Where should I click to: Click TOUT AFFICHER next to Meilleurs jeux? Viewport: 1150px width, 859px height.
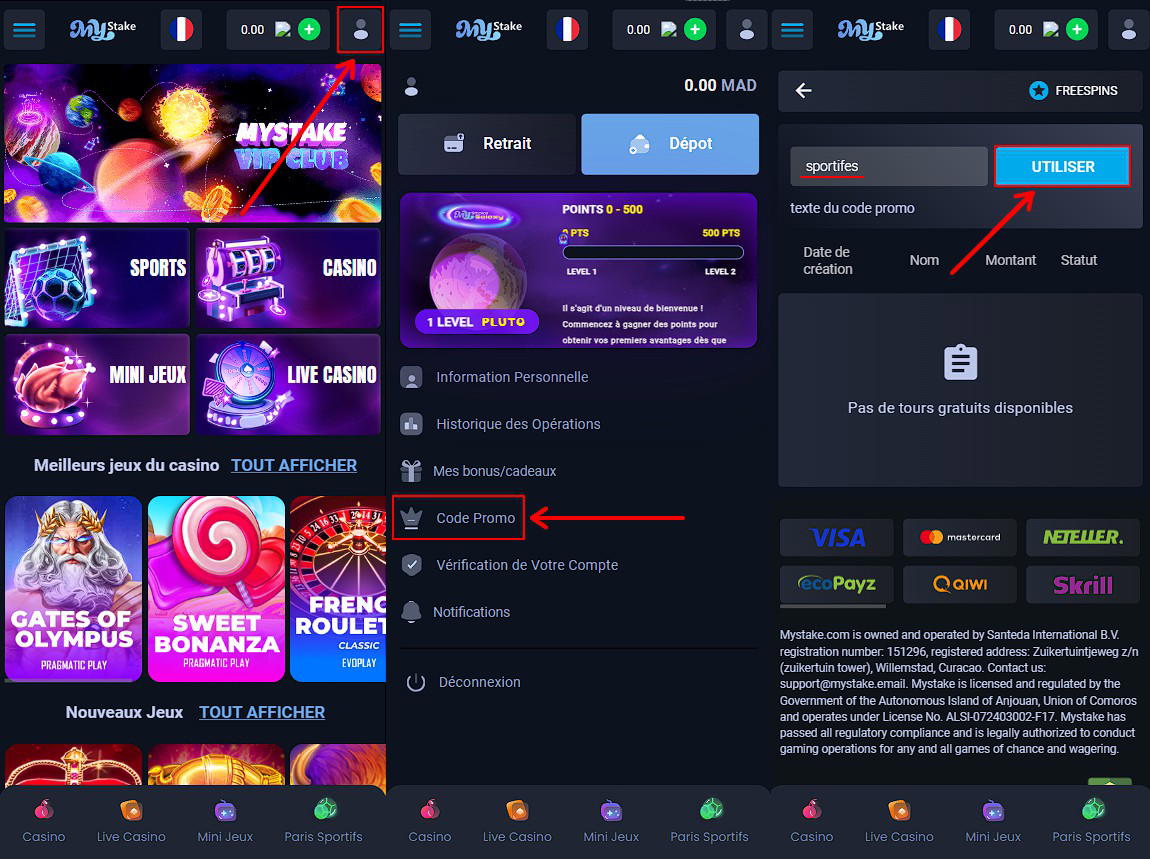(x=294, y=465)
